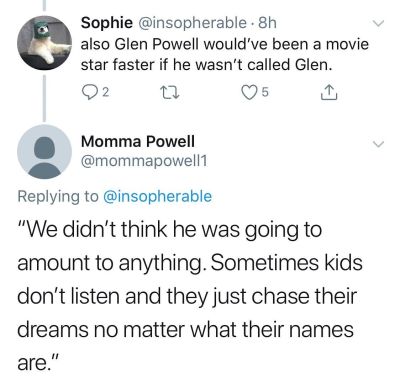Like Sophie's tweet with the heart icon
Viewport: 400px width, 384px height.
248,93
